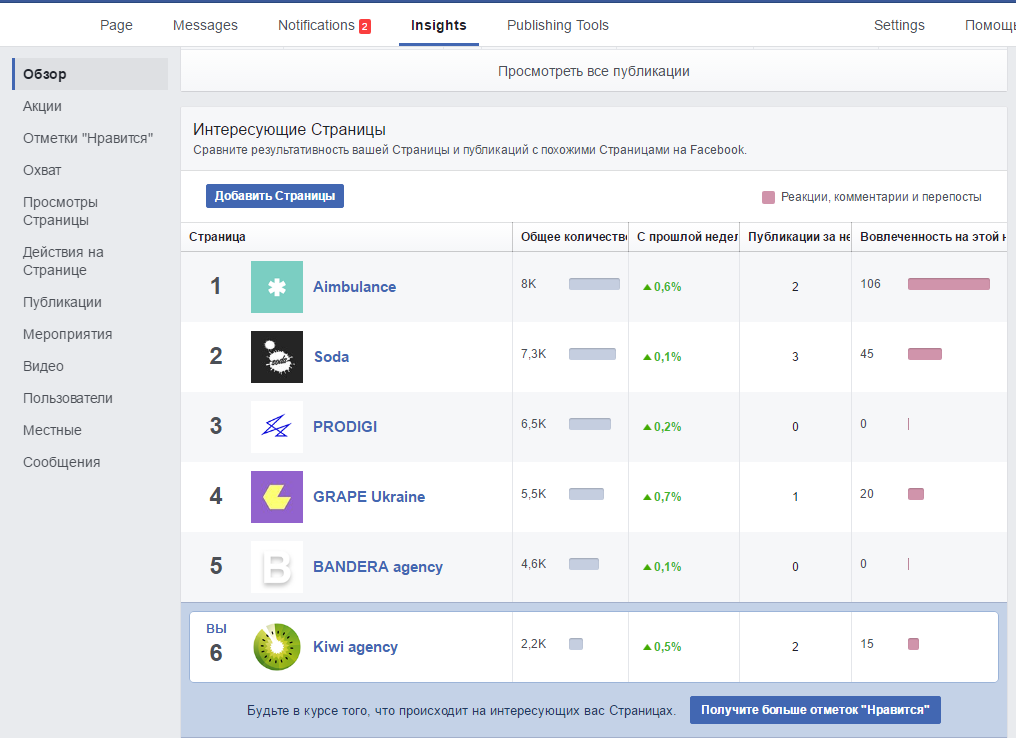Click Получите больше отметок "Нравится" button
Image resolution: width=1016 pixels, height=738 pixels.
[815, 710]
